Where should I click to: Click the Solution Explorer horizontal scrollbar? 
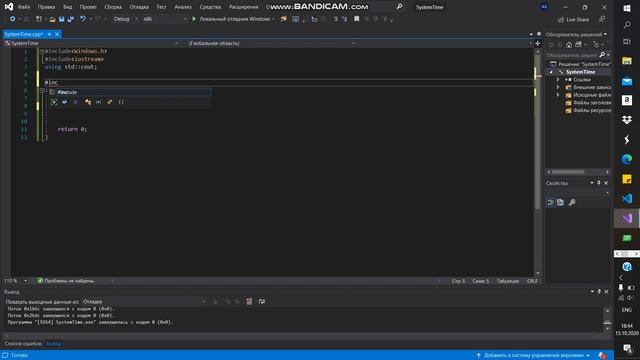point(568,172)
